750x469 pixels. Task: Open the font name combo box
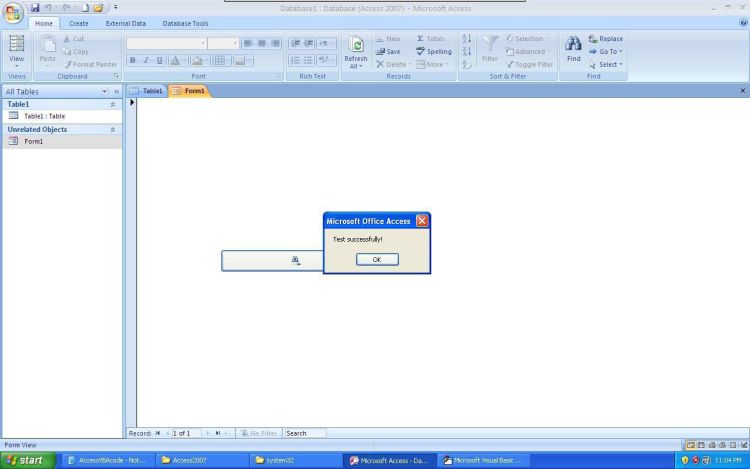point(166,44)
